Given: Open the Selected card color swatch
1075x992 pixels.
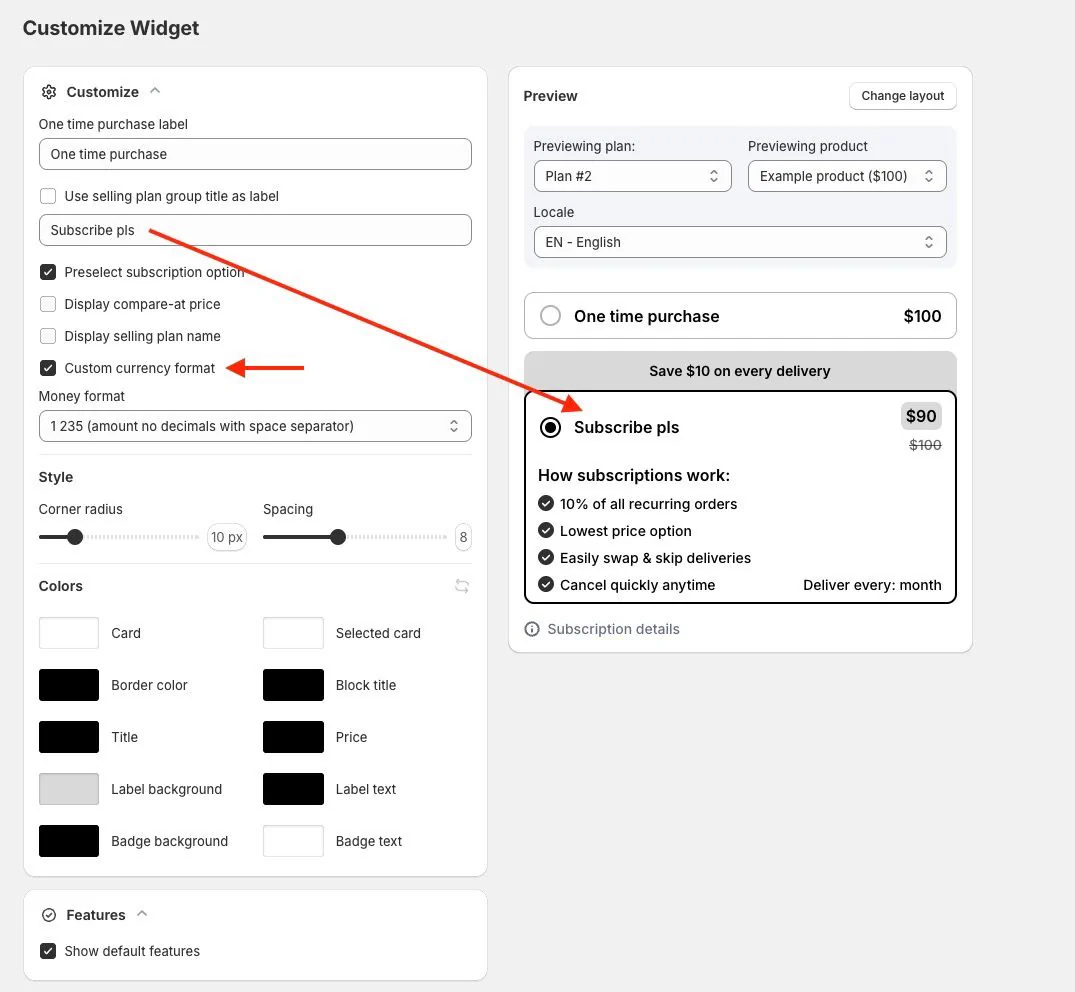Looking at the screenshot, I should [x=293, y=633].
